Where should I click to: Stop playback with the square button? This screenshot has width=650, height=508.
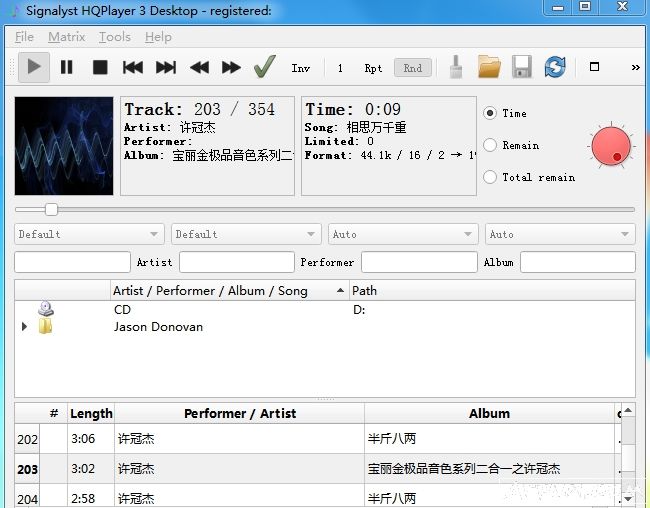tap(100, 67)
